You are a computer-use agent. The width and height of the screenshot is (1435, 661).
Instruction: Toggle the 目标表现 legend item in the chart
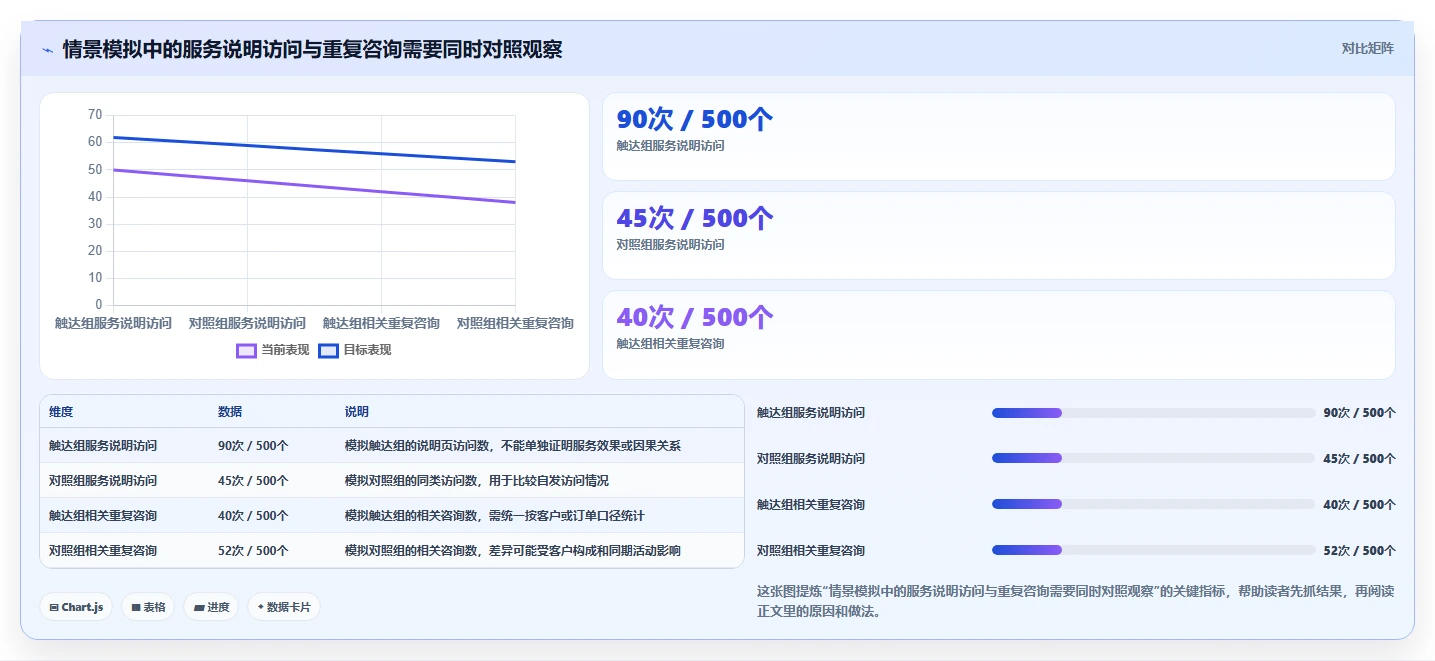coord(355,350)
